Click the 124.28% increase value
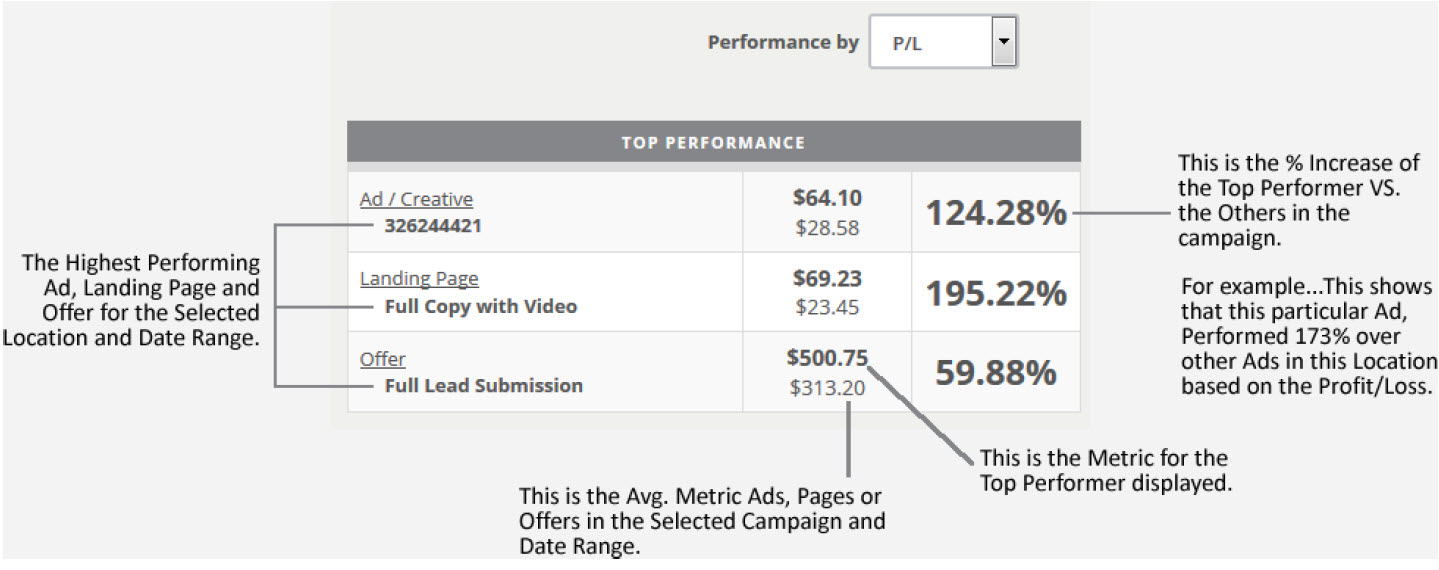This screenshot has width=1439, height=570. (995, 213)
